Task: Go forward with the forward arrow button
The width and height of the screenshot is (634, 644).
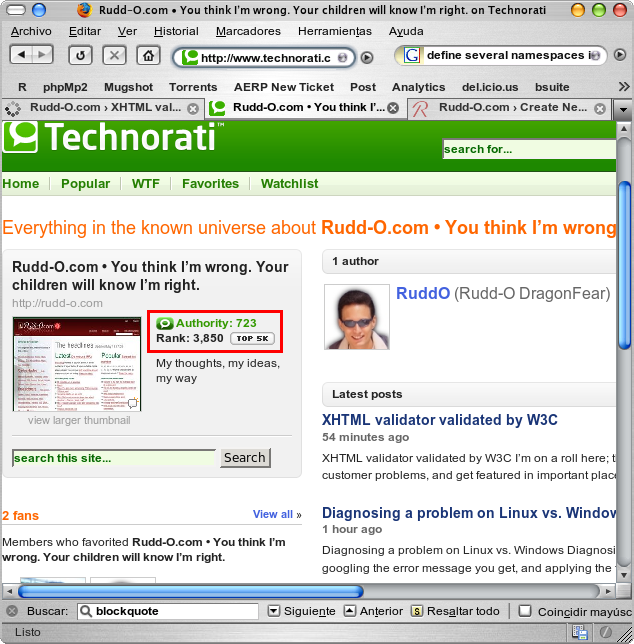Action: pyautogui.click(x=42, y=55)
